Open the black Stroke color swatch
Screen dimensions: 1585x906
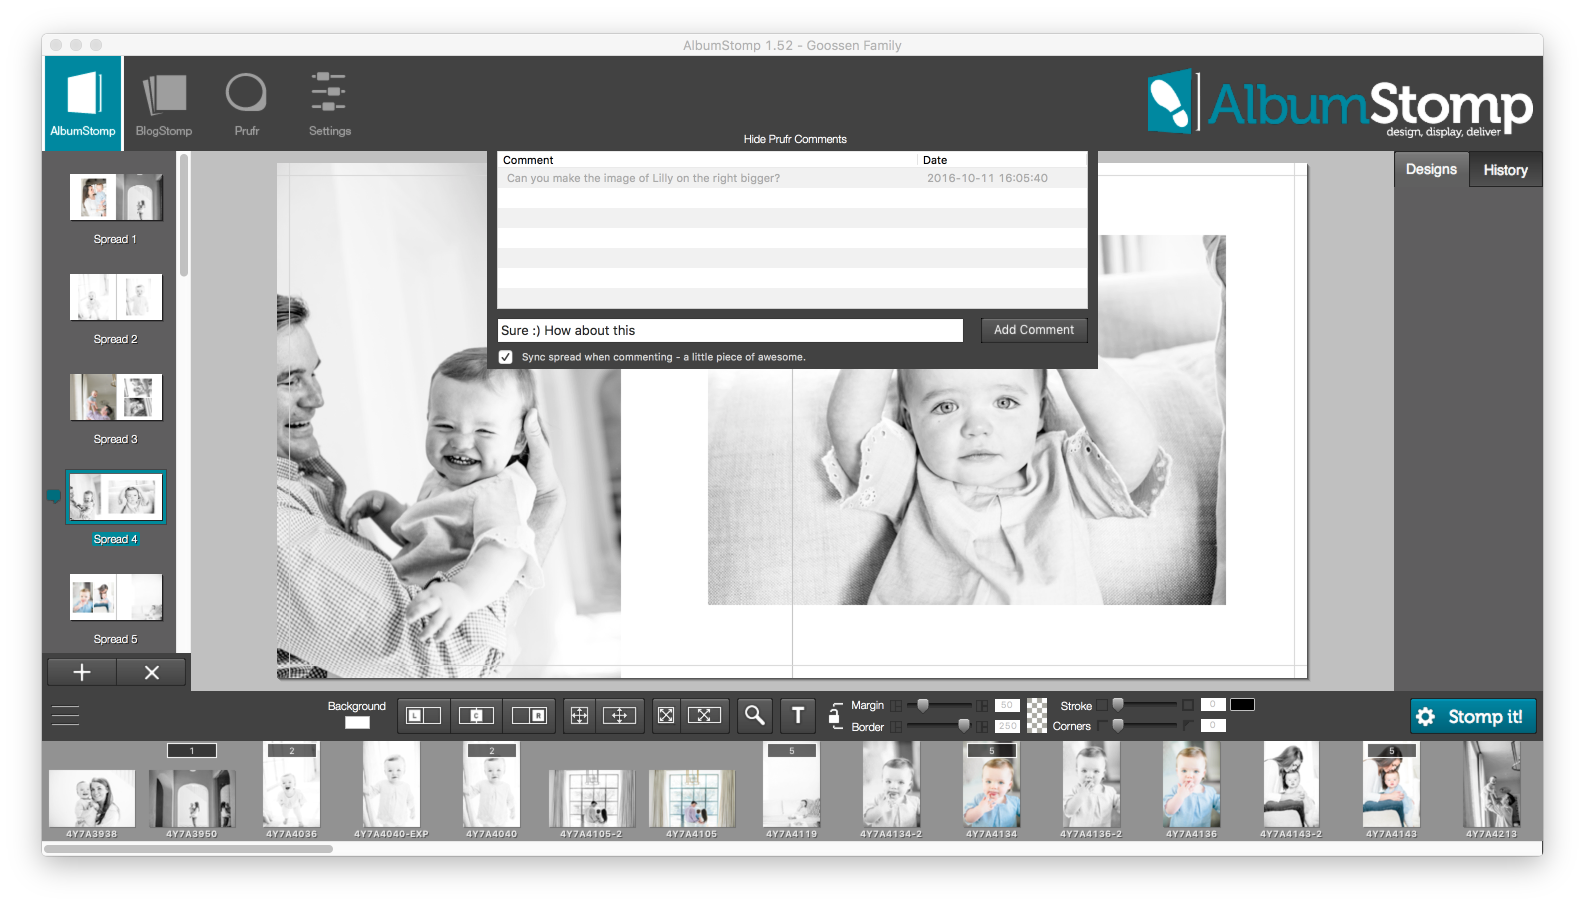(x=1242, y=705)
